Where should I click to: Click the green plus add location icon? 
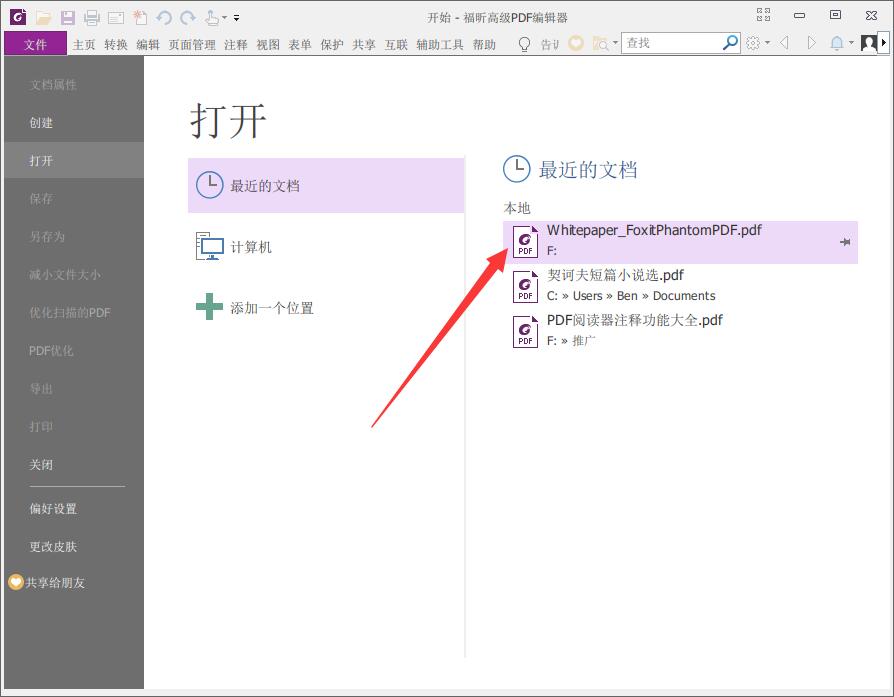click(209, 307)
